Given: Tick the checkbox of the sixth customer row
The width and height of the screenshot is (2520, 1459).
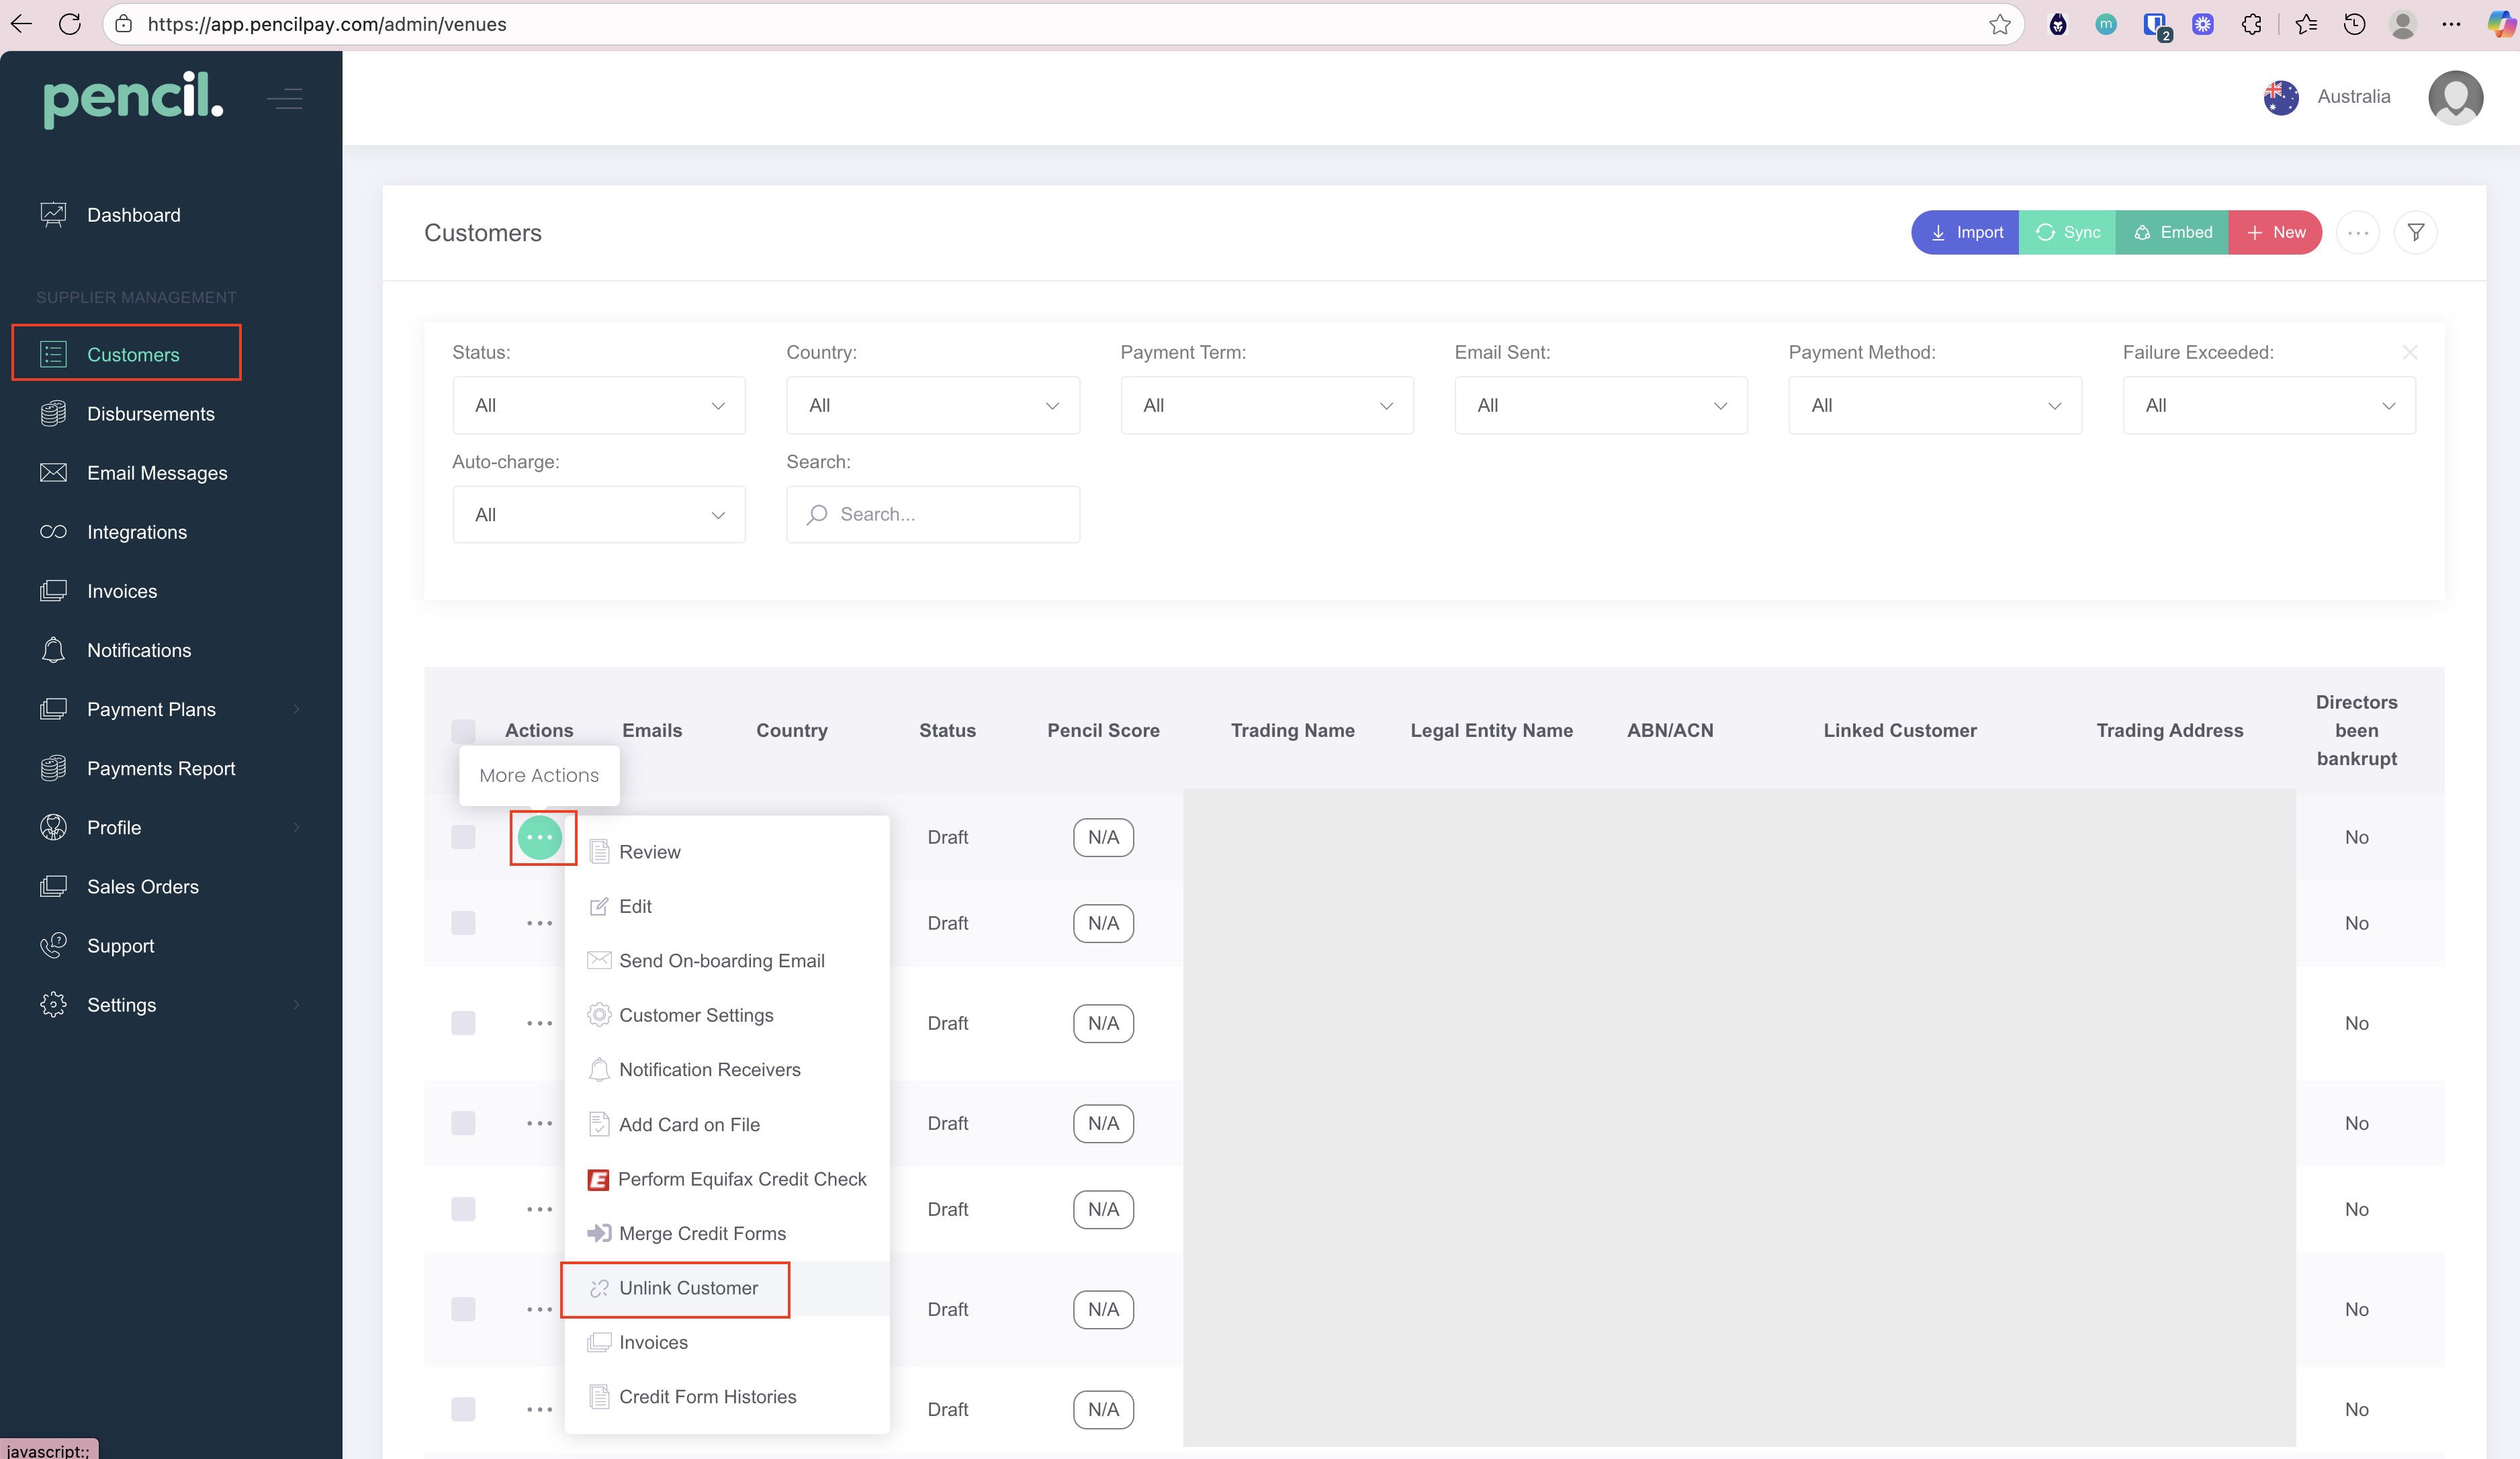Looking at the screenshot, I should tap(463, 1309).
